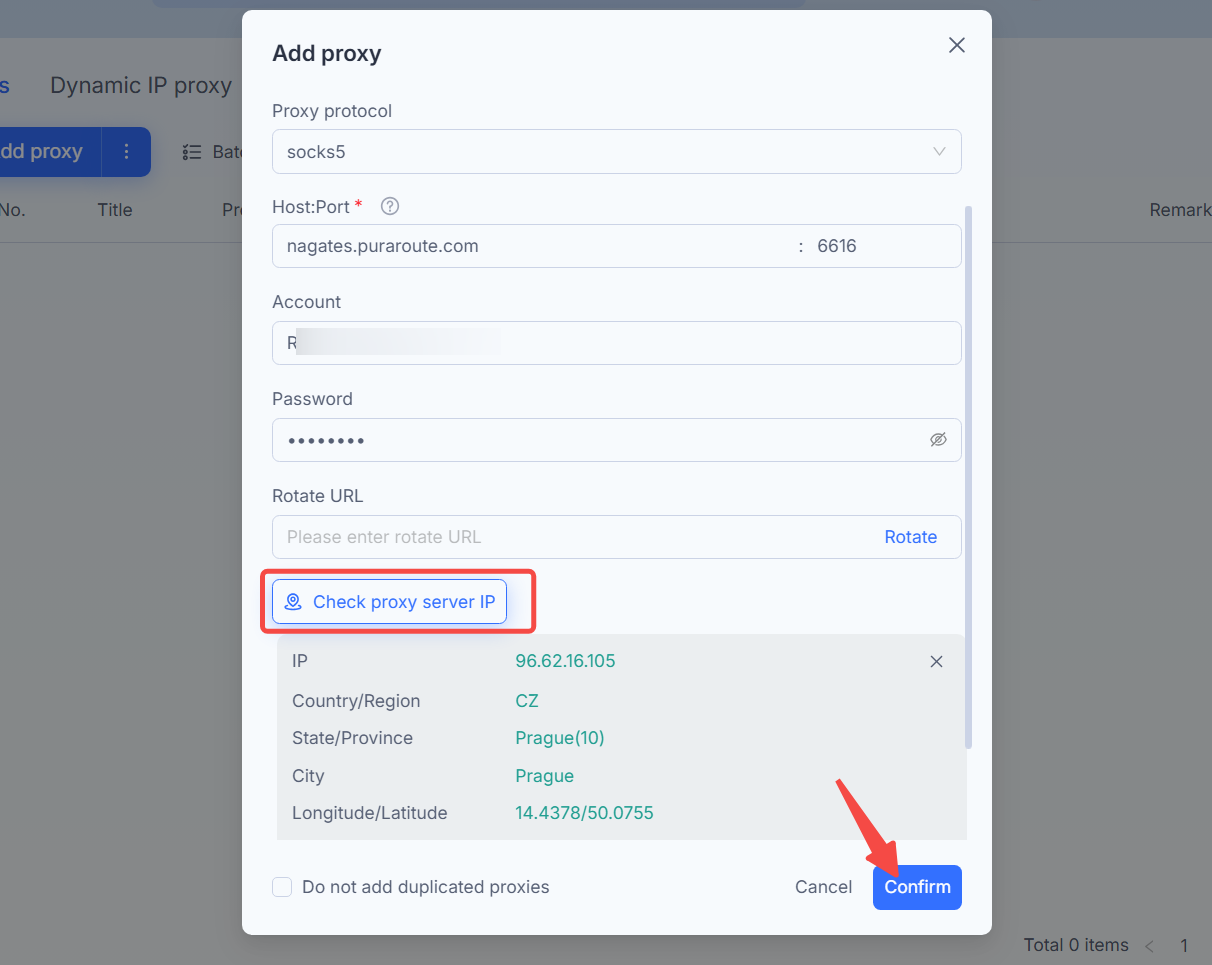This screenshot has height=965, width=1212.
Task: Click the Rotate link in URL field
Action: (910, 537)
